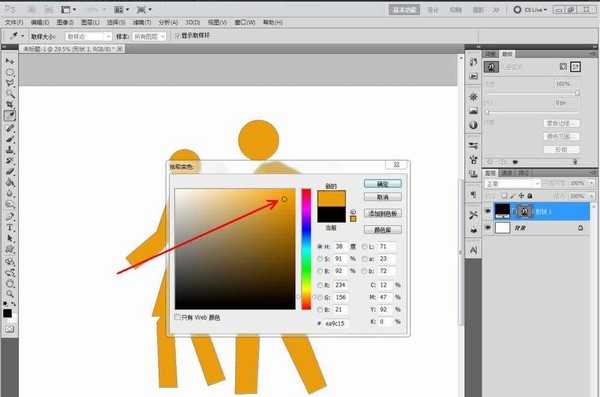Select the Lasso tool
Screen dimensions: 600x397
pyautogui.click(x=10, y=83)
